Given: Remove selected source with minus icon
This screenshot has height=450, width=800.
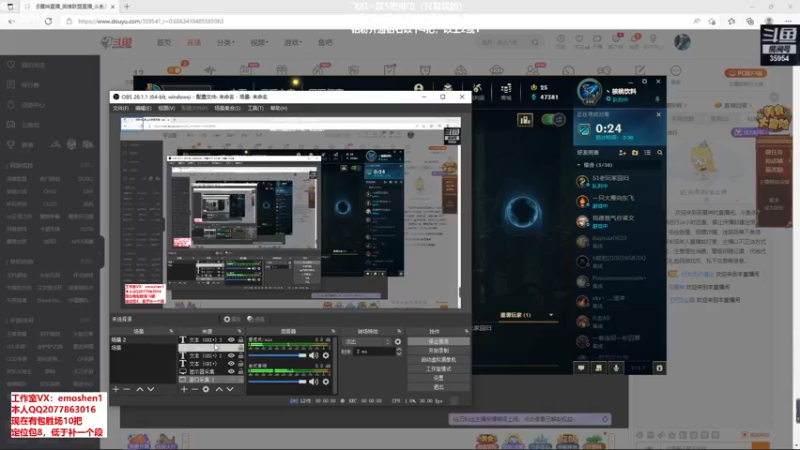Looking at the screenshot, I should click(x=194, y=389).
